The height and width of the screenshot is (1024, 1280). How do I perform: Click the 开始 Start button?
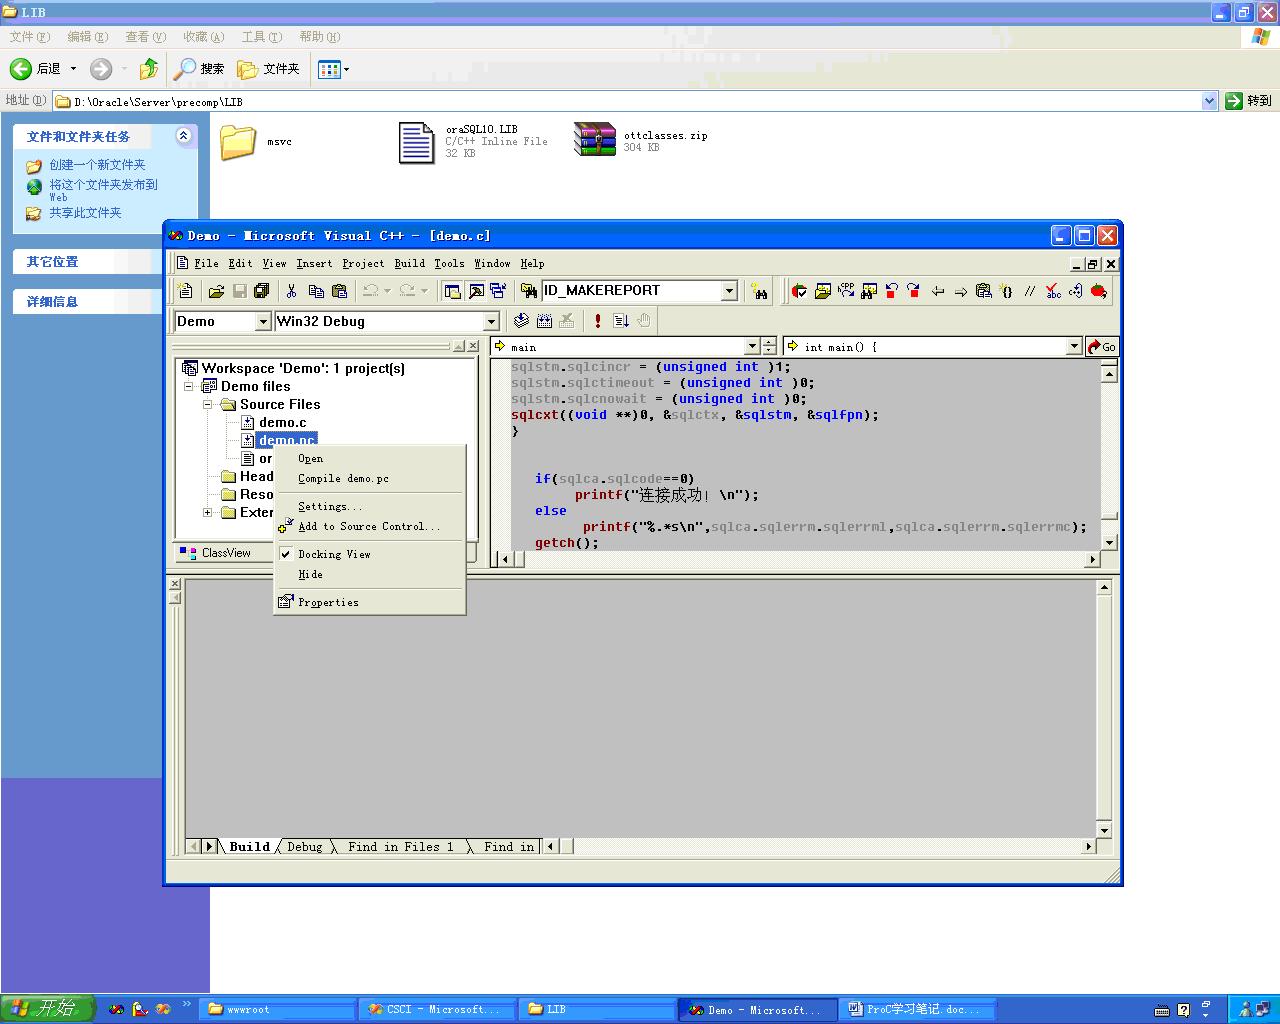point(47,1008)
